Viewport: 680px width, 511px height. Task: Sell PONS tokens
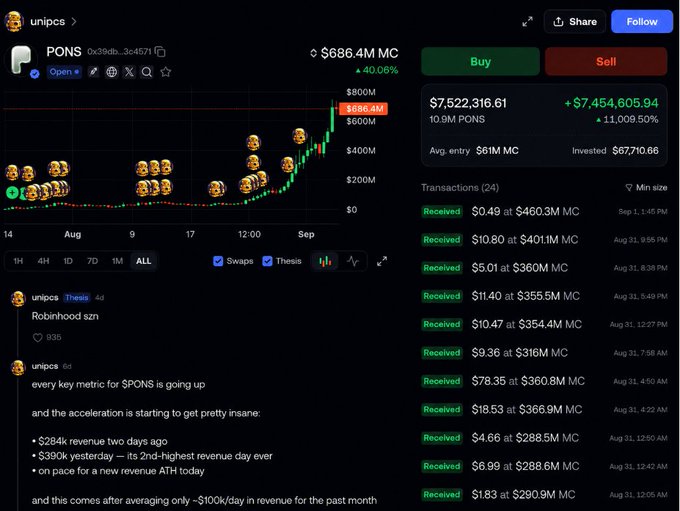[606, 62]
